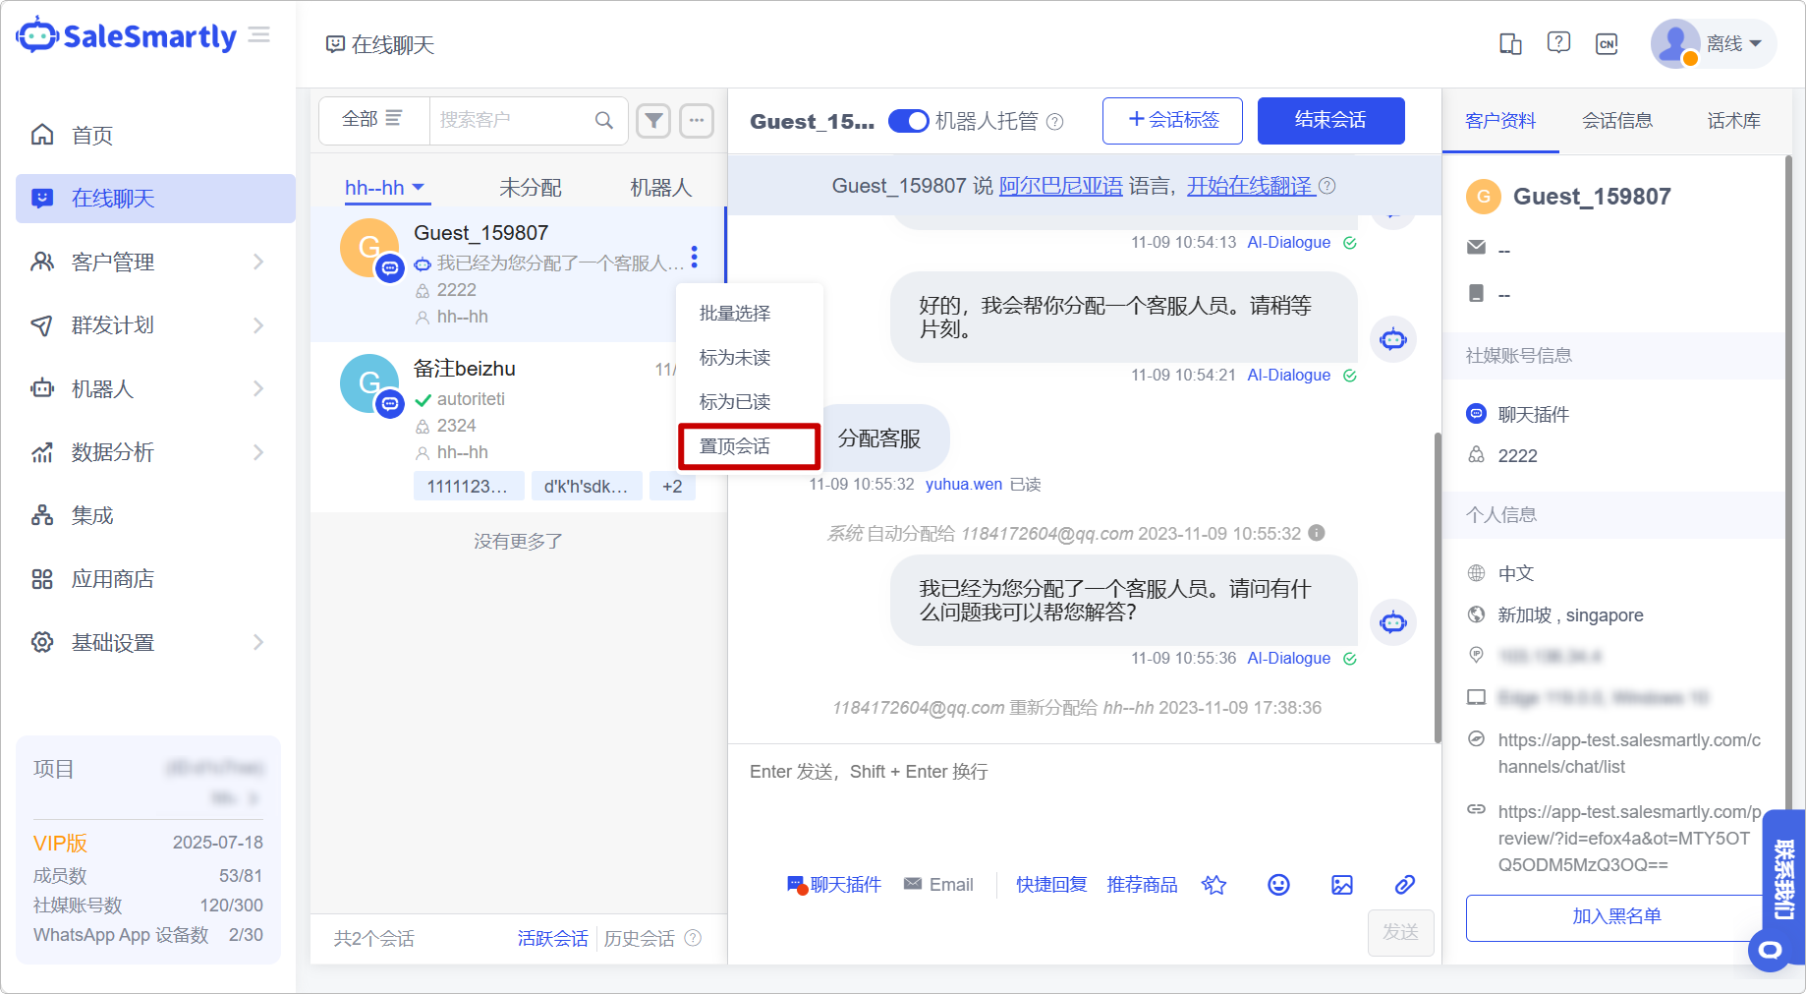This screenshot has width=1806, height=994.
Task: Click the 开始在线翻译 link
Action: point(1249,186)
